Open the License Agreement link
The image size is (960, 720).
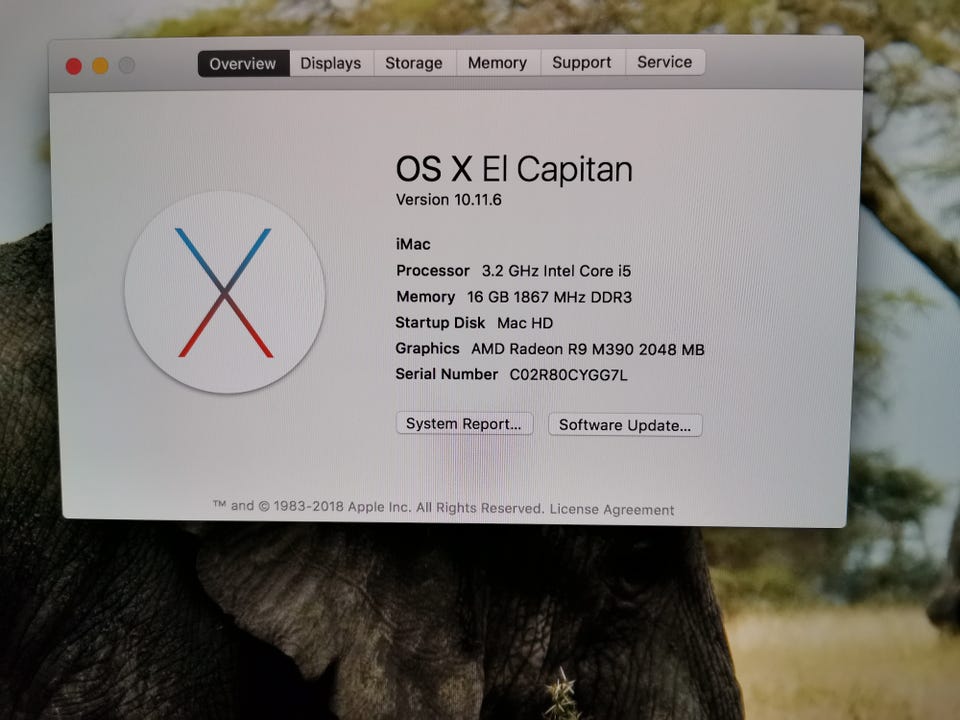(x=612, y=509)
